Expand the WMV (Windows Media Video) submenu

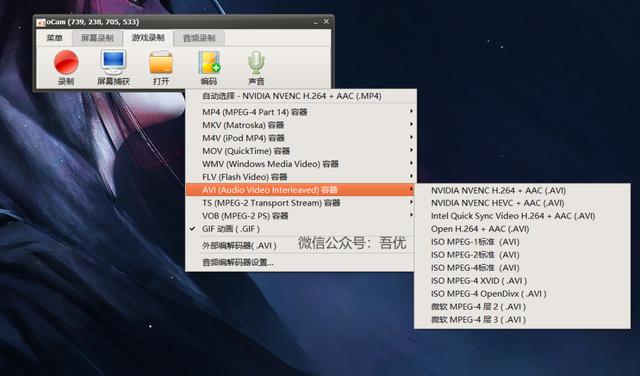[x=301, y=164]
